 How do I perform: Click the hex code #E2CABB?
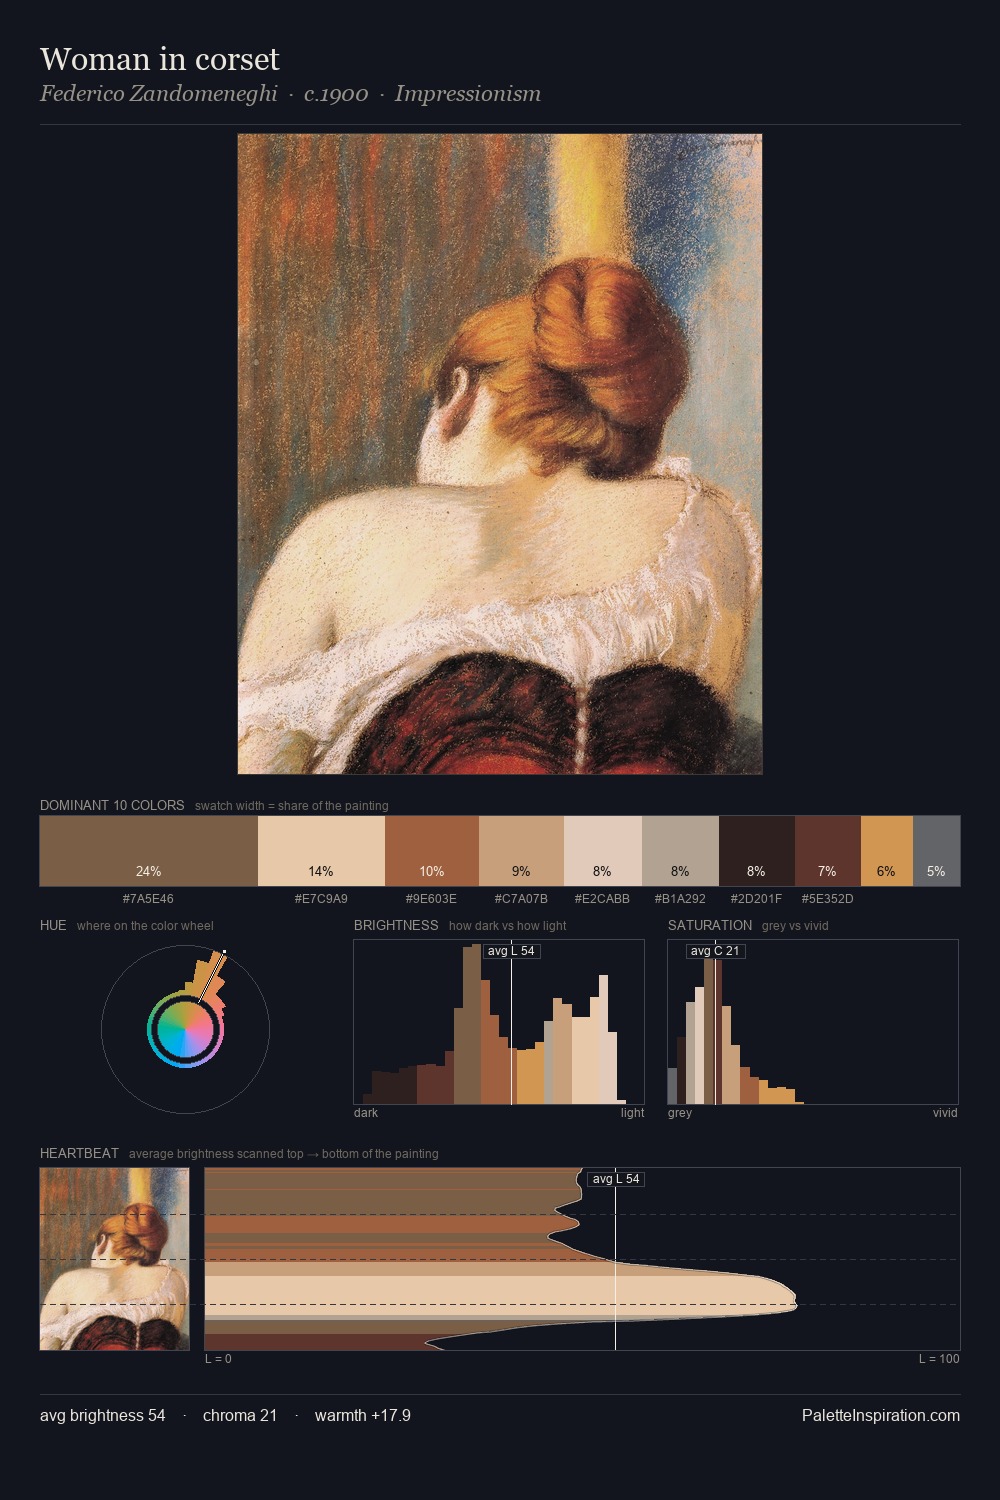[x=602, y=899]
